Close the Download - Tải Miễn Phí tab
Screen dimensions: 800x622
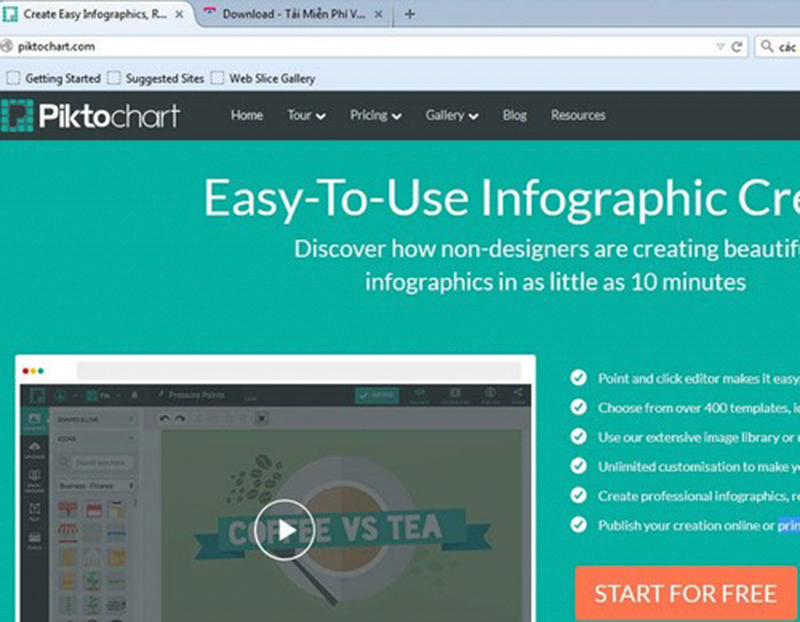click(378, 14)
